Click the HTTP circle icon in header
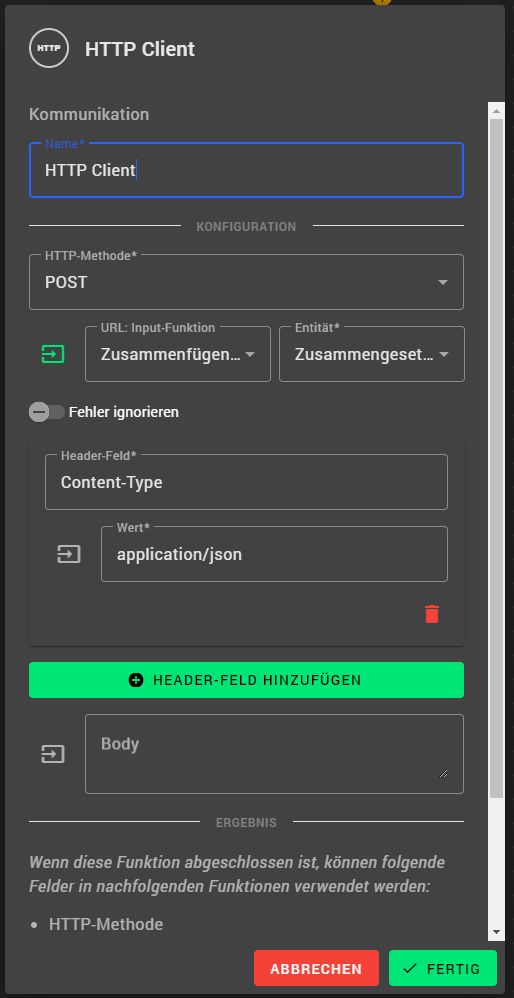The height and width of the screenshot is (998, 514). (49, 48)
